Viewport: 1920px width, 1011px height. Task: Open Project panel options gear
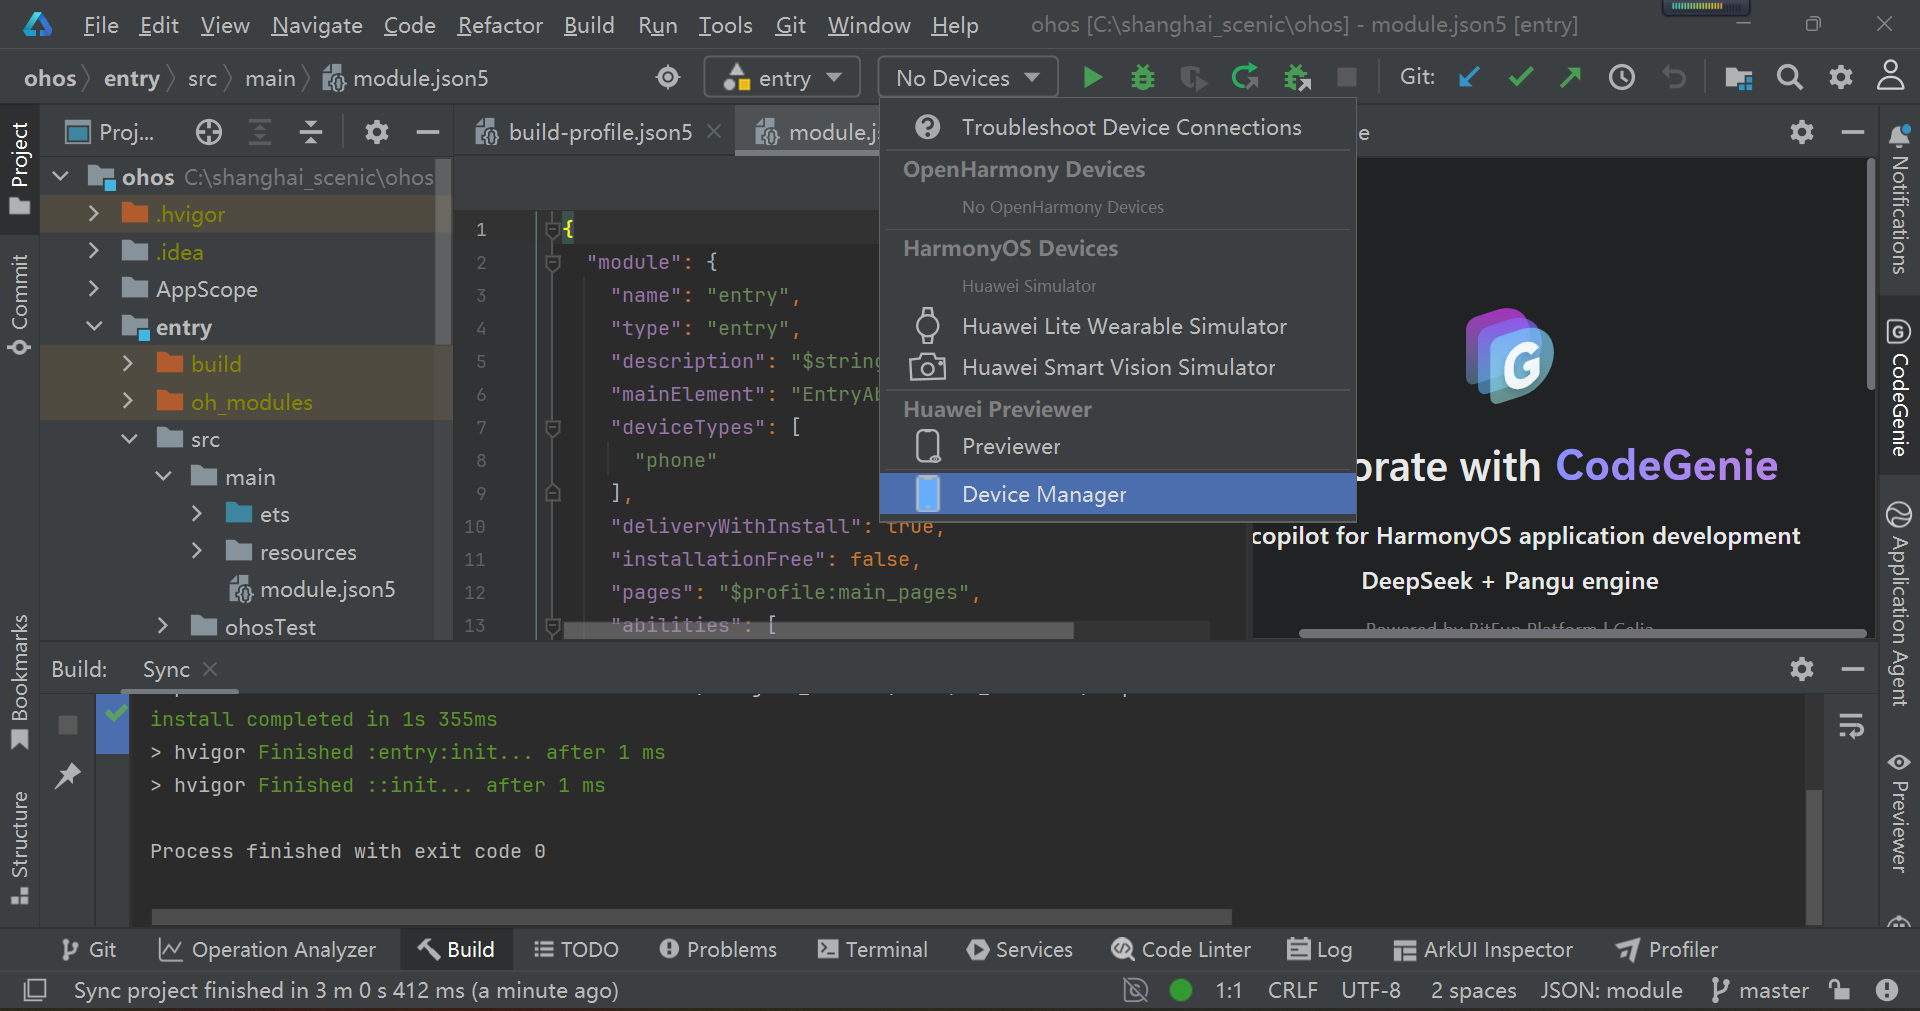pos(376,131)
